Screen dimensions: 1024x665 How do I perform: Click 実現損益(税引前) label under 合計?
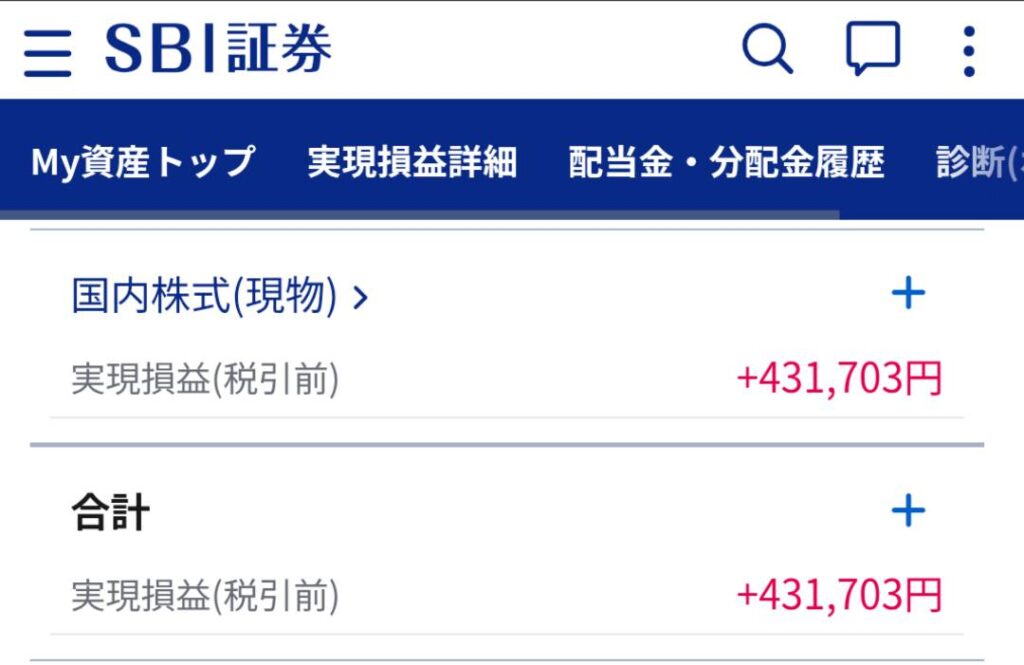click(205, 597)
